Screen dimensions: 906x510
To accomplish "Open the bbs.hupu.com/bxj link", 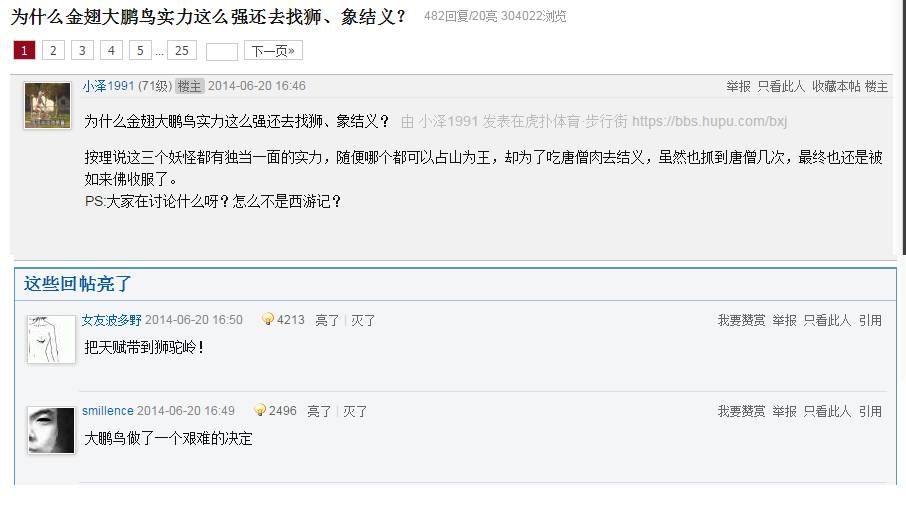I will (x=710, y=121).
